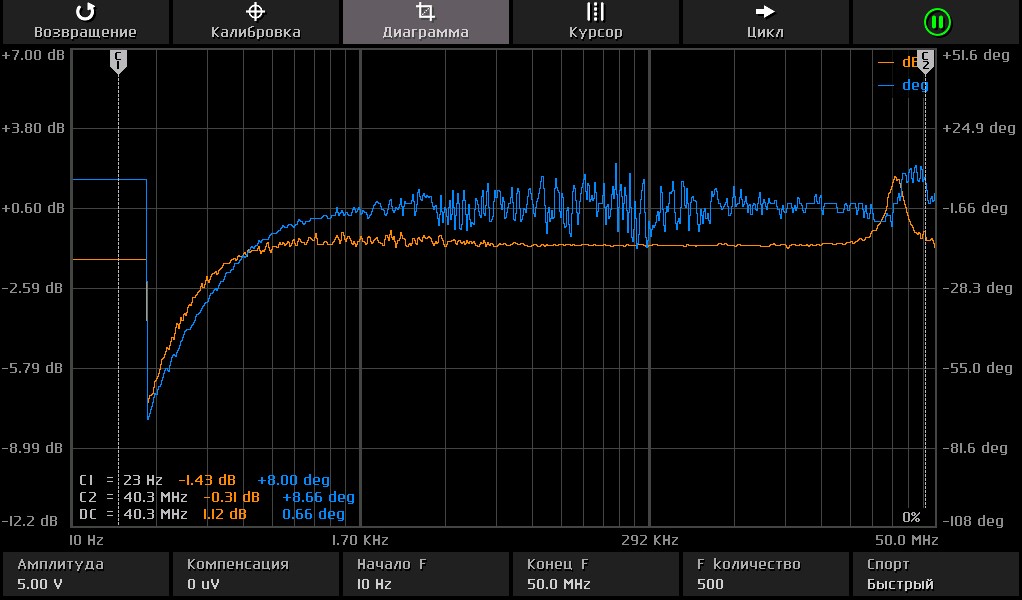
Task: Open the Начало F 10 Hz setting
Action: (425, 574)
